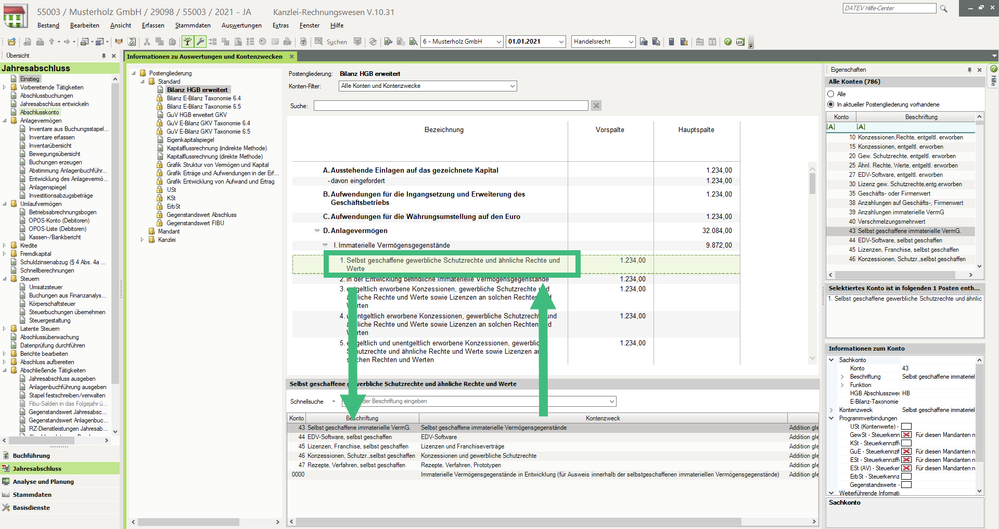Open the Auswertungen menu
This screenshot has width=999, height=529.
(241, 25)
